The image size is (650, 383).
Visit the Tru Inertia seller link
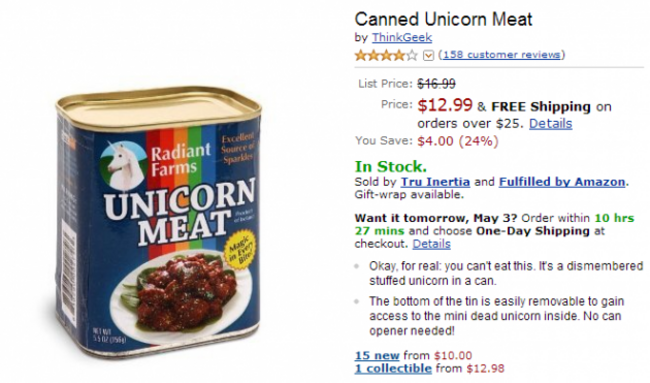click(x=435, y=182)
